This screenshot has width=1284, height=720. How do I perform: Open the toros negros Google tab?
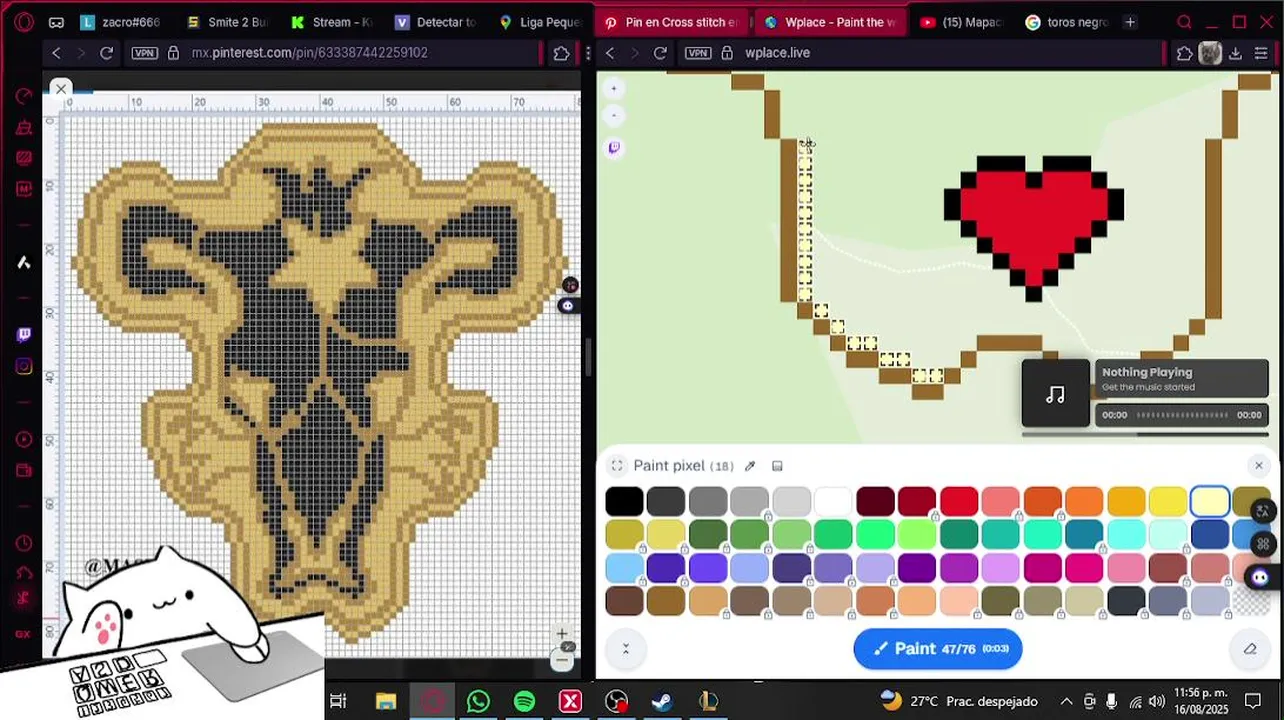click(x=1066, y=22)
